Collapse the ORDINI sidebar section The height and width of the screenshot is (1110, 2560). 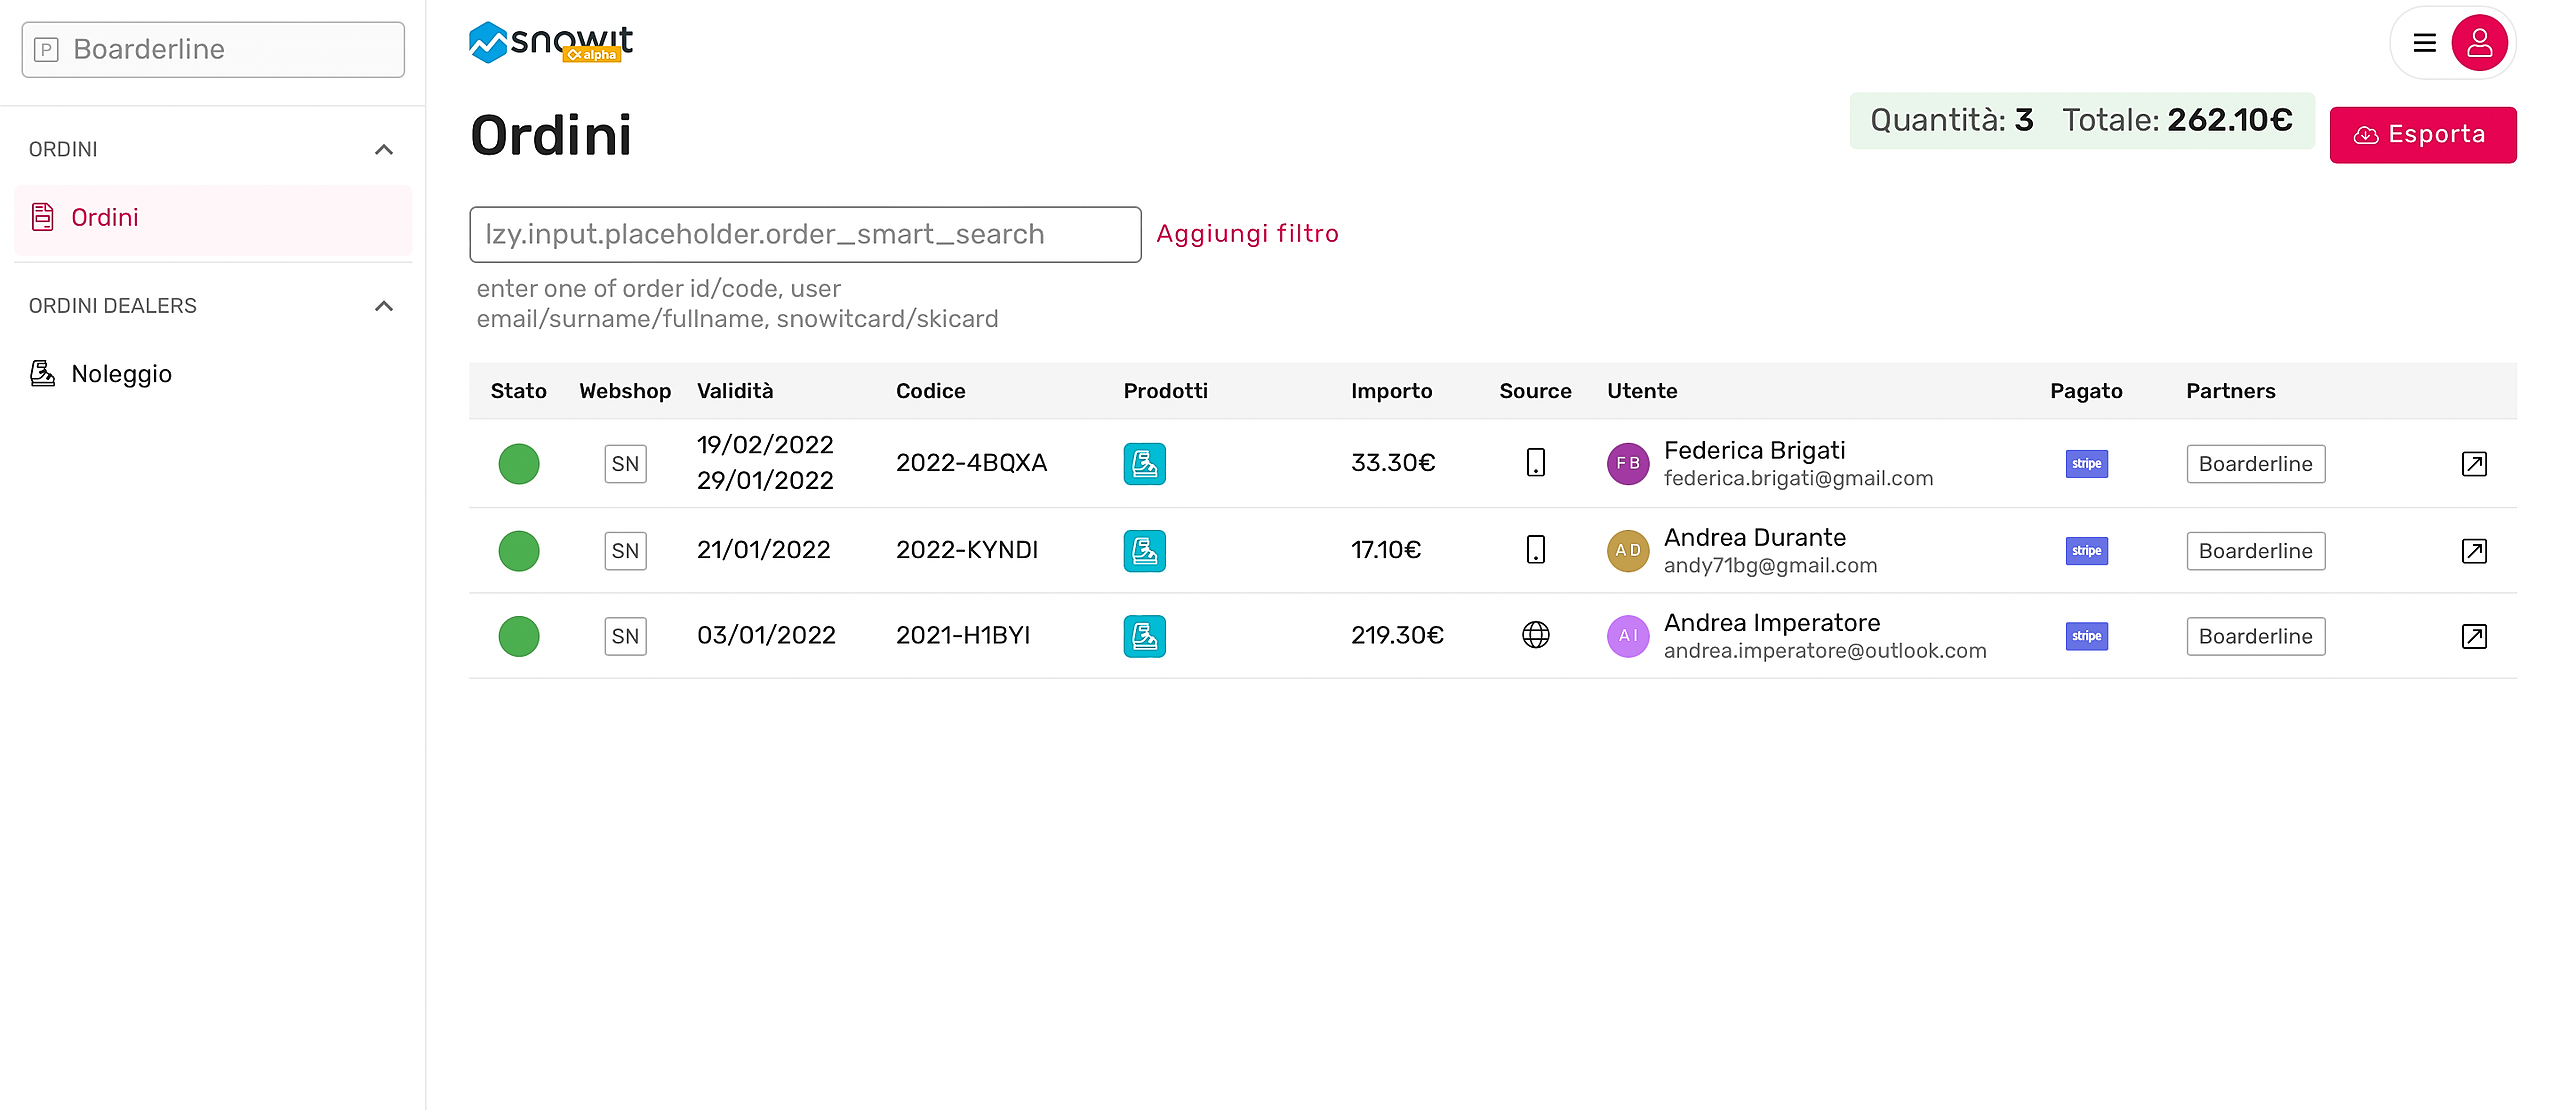pos(383,150)
